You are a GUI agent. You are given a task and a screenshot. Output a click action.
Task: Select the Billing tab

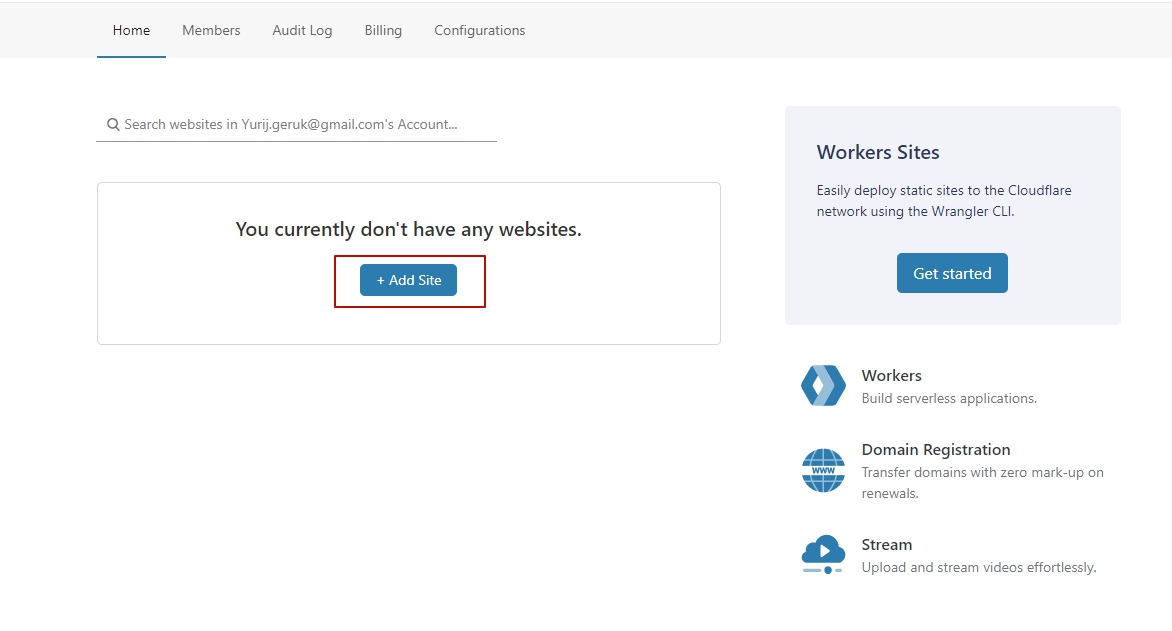tap(383, 31)
